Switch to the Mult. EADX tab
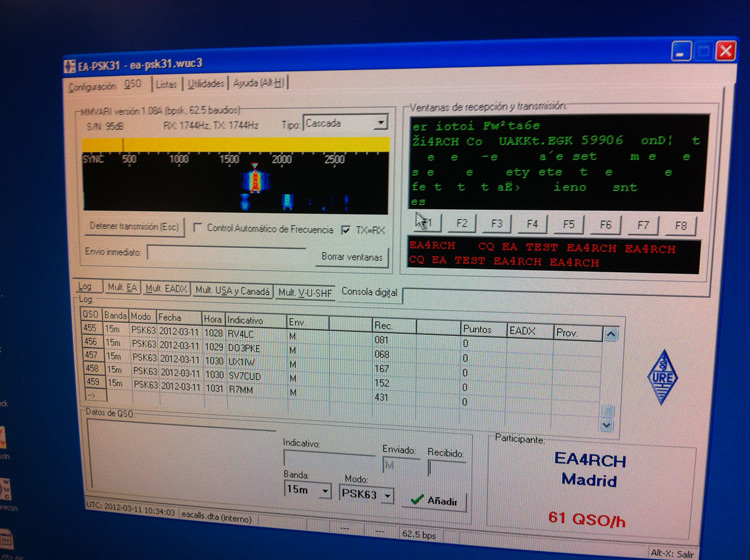Screen dimensions: 750x560 coord(166,288)
